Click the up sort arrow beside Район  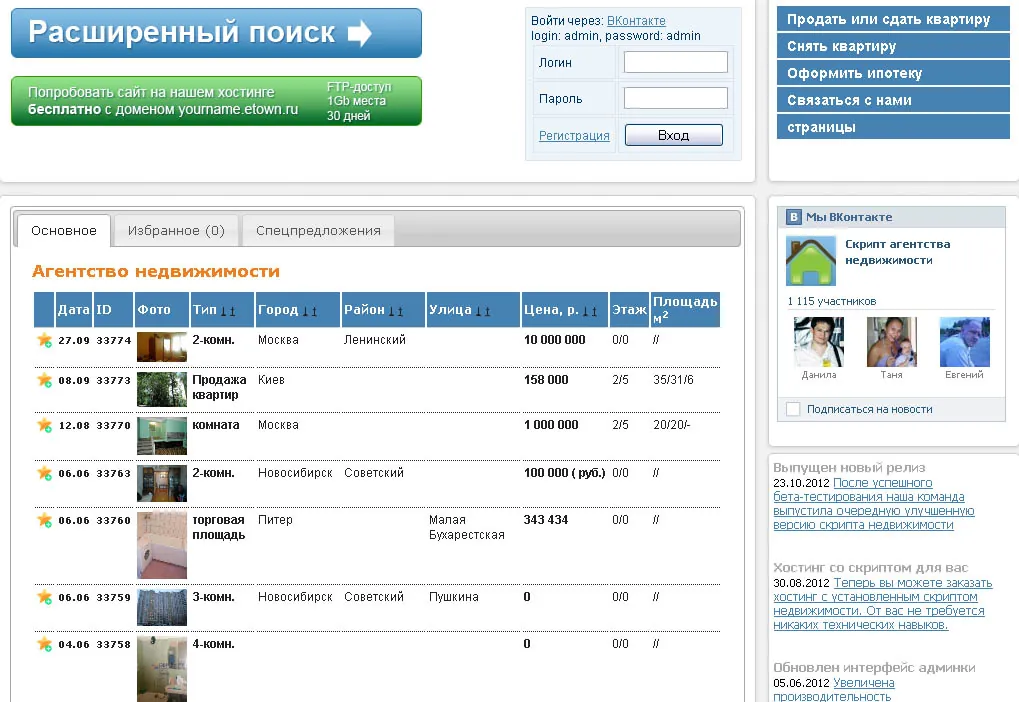[x=400, y=311]
